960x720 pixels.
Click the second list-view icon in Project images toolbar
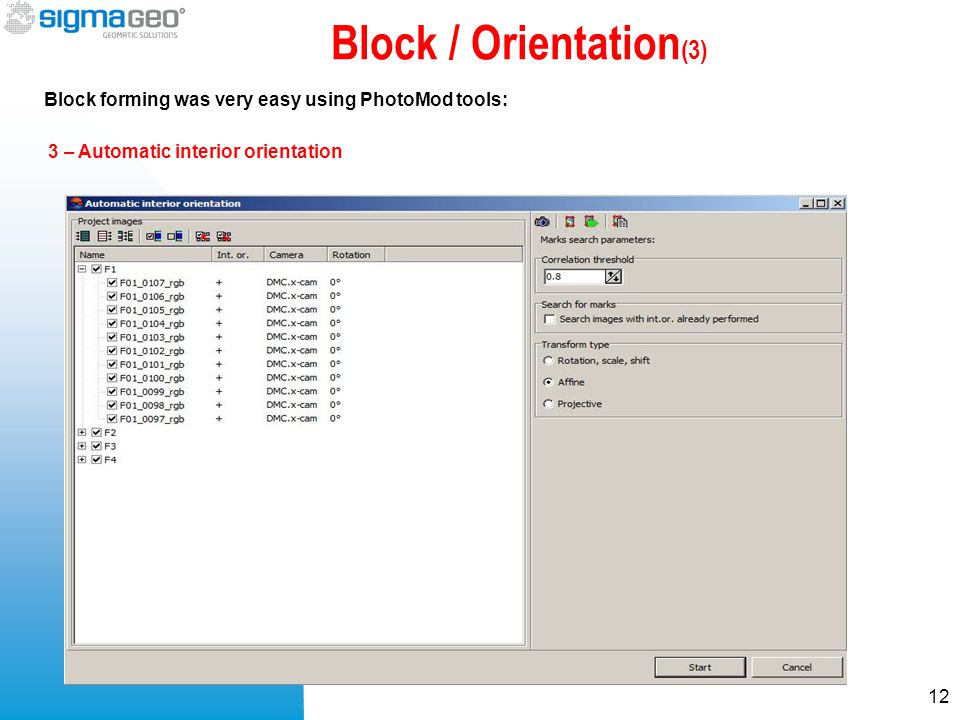[x=105, y=236]
